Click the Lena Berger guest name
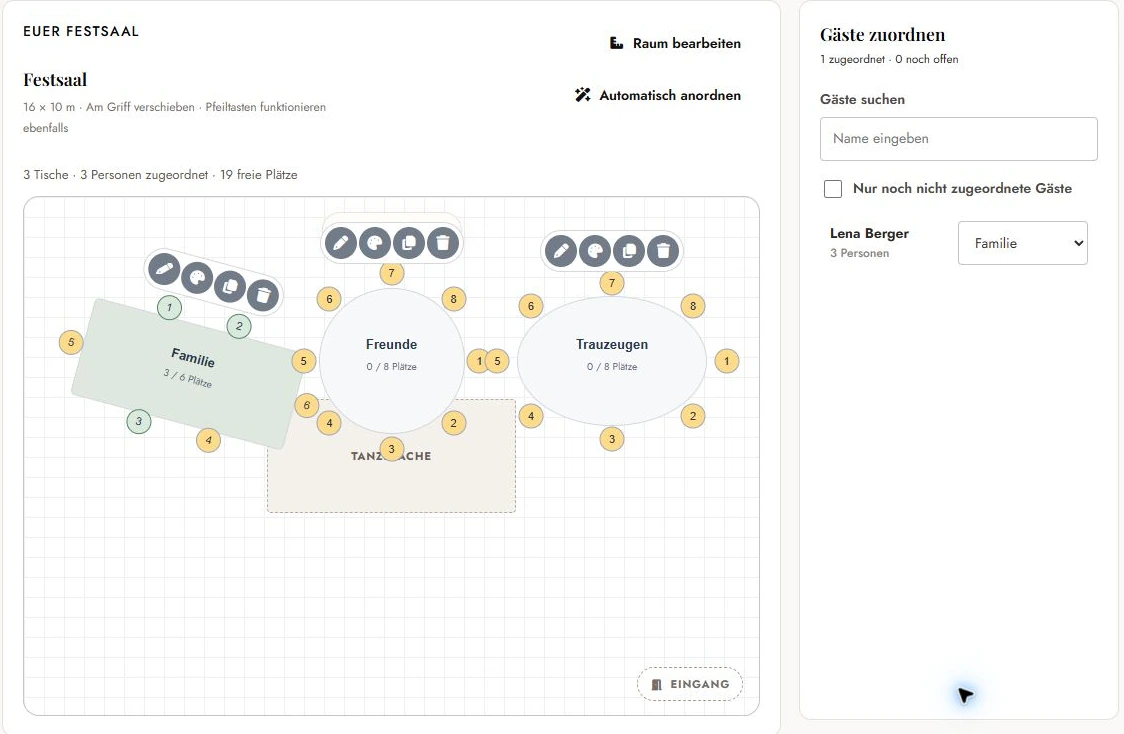Viewport: 1124px width, 734px height. [x=869, y=233]
